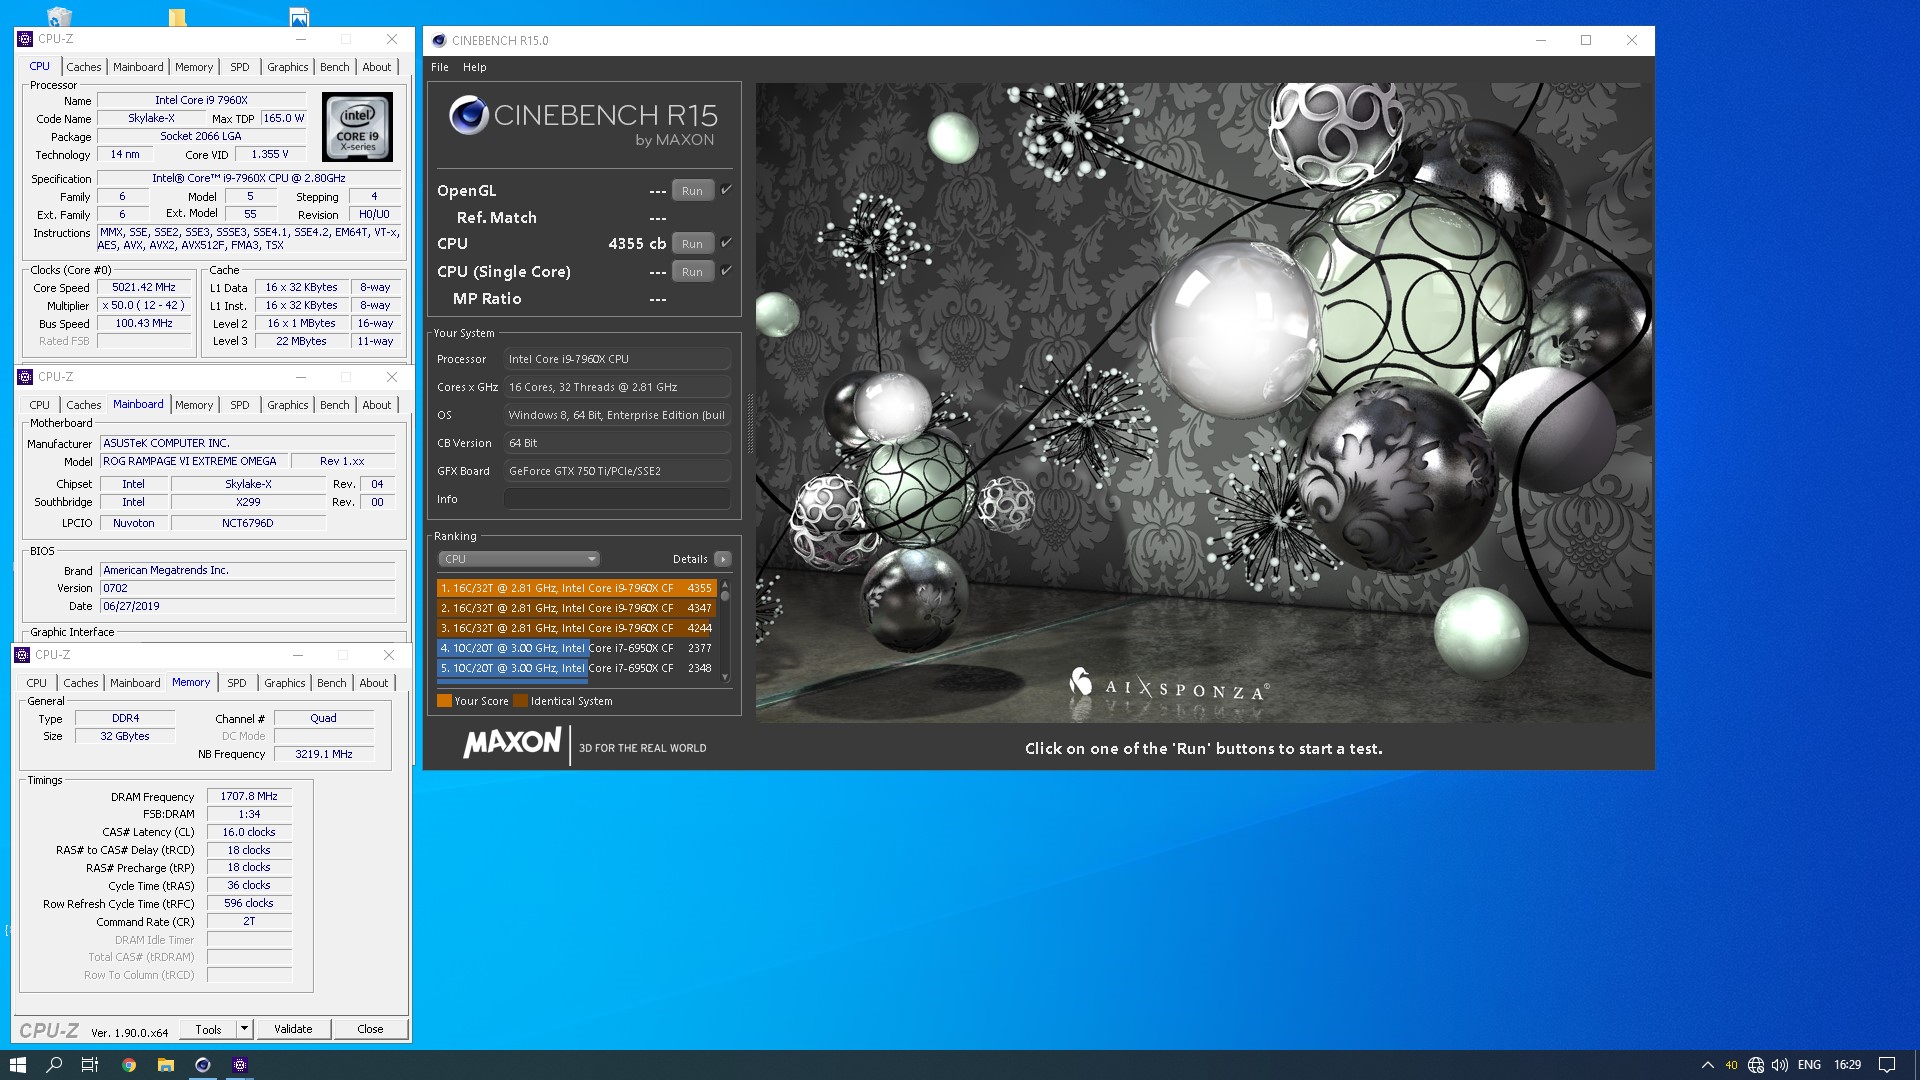Click the rendered Cinebench scene image
The image size is (1920, 1080).
point(1203,402)
